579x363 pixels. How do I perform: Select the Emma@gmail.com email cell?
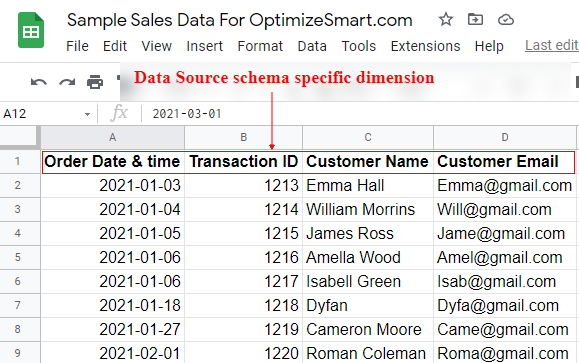coord(505,185)
